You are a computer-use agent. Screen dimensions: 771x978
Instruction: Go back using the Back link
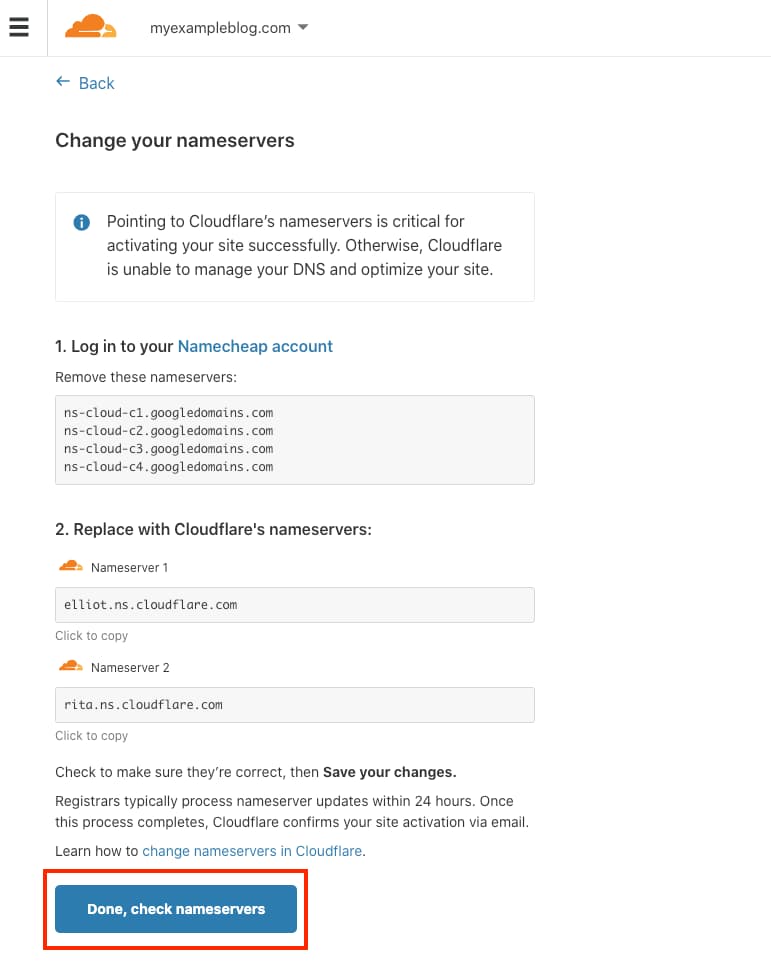[x=96, y=83]
